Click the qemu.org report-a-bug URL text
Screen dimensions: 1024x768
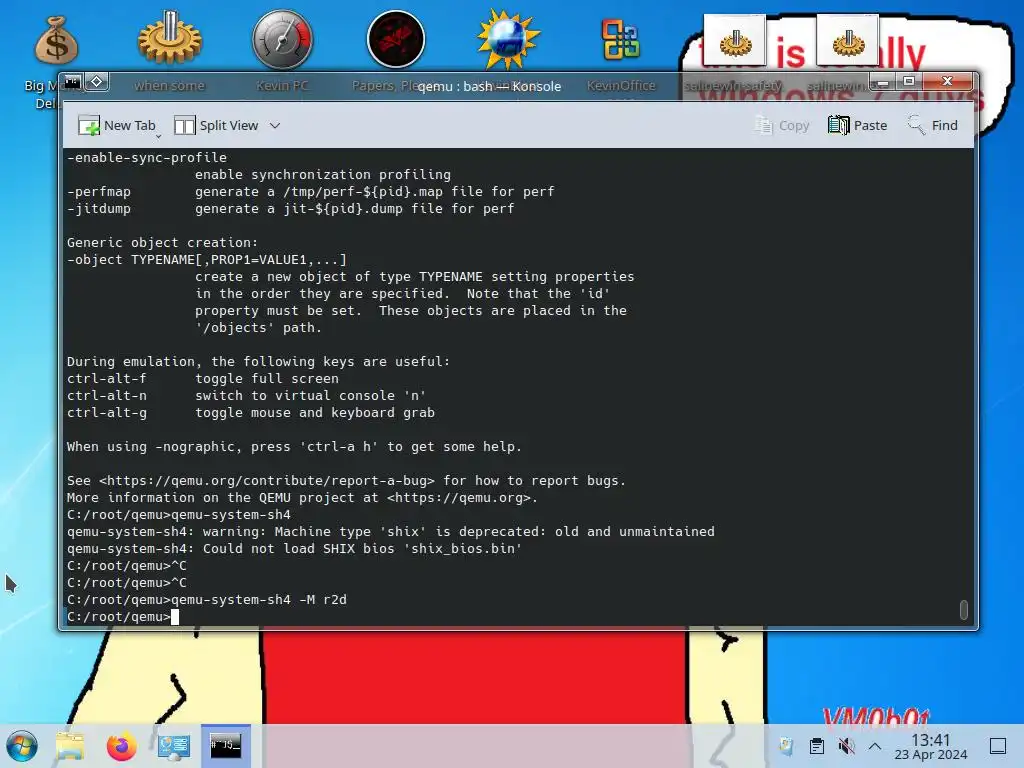pyautogui.click(x=266, y=481)
